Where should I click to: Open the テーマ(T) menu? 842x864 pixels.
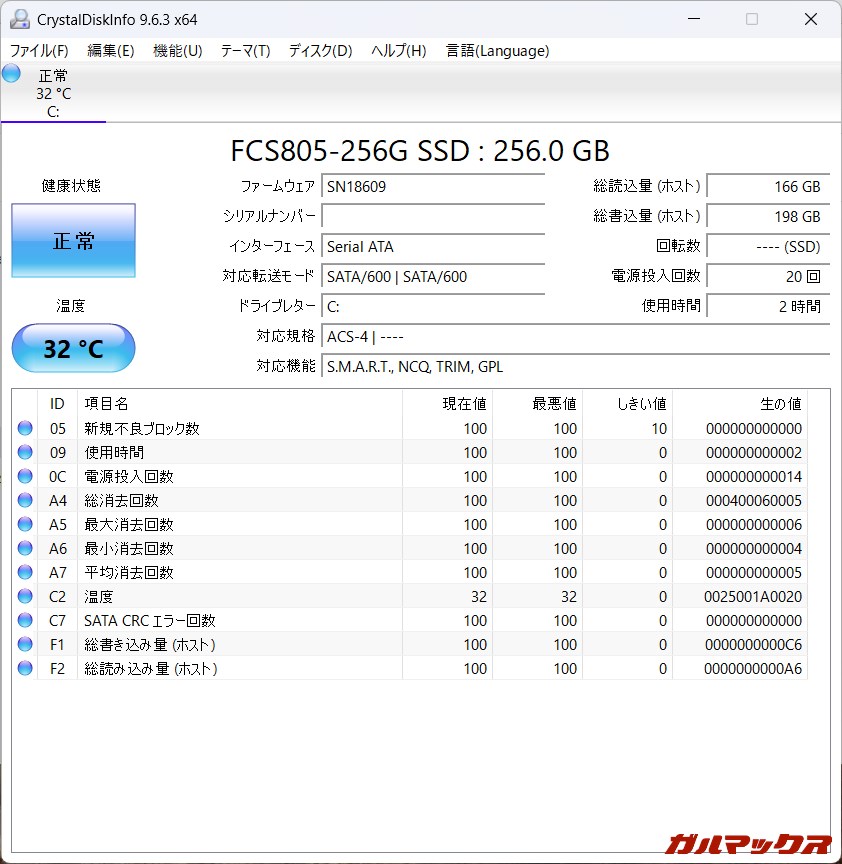(x=244, y=50)
